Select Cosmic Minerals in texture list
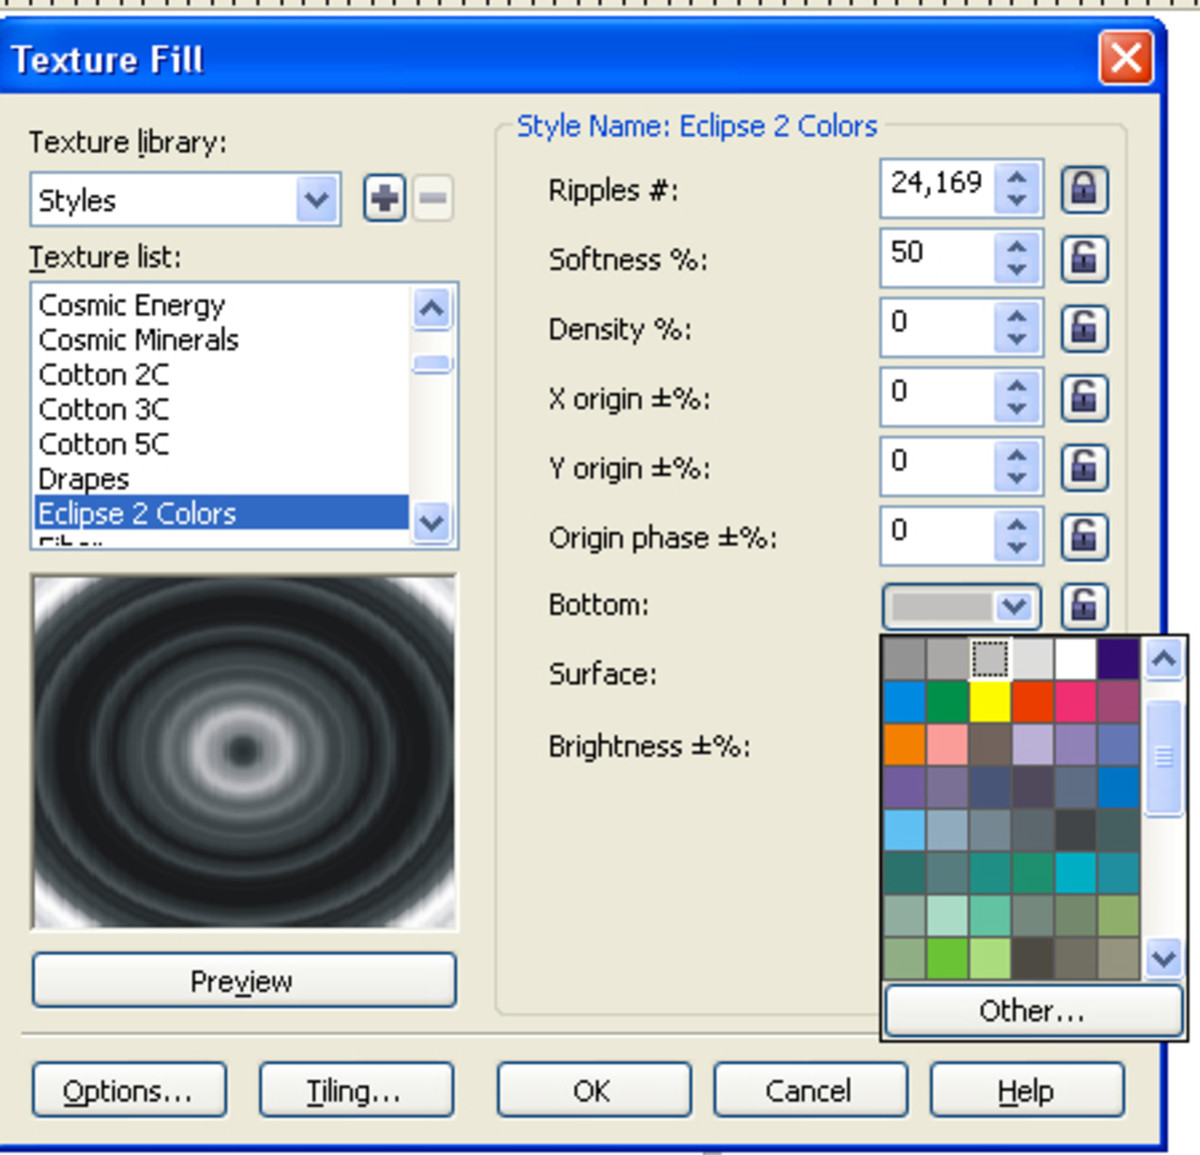This screenshot has height=1155, width=1200. [138, 340]
